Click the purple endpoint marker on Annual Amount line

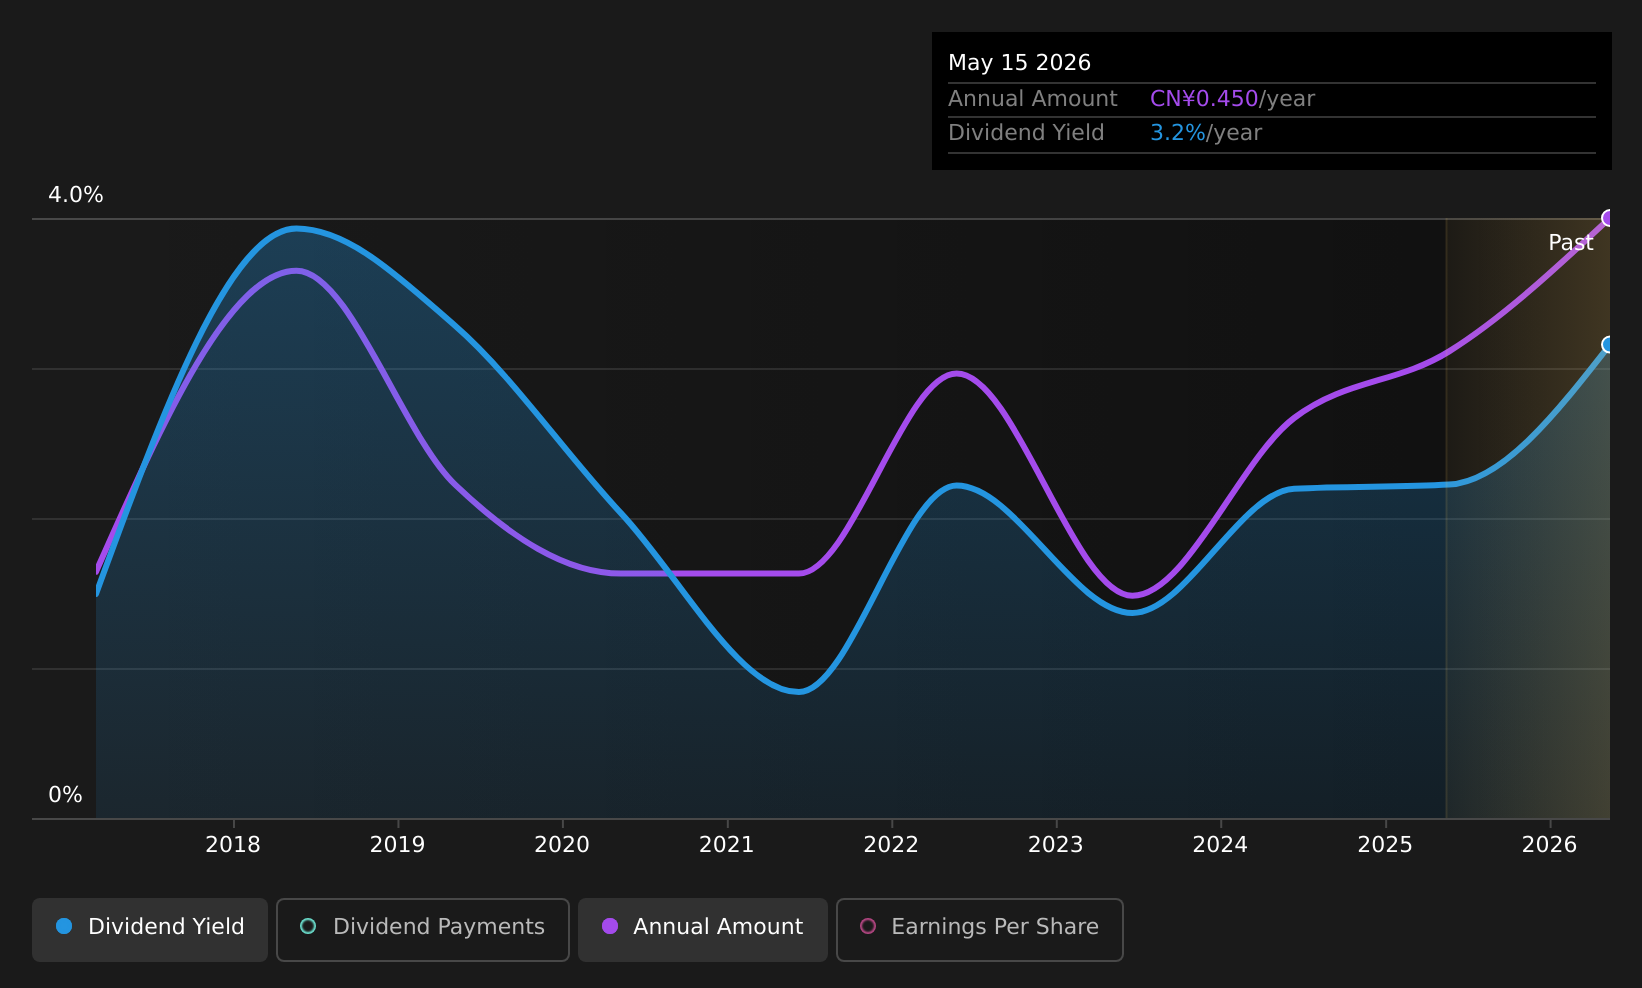click(x=1608, y=218)
